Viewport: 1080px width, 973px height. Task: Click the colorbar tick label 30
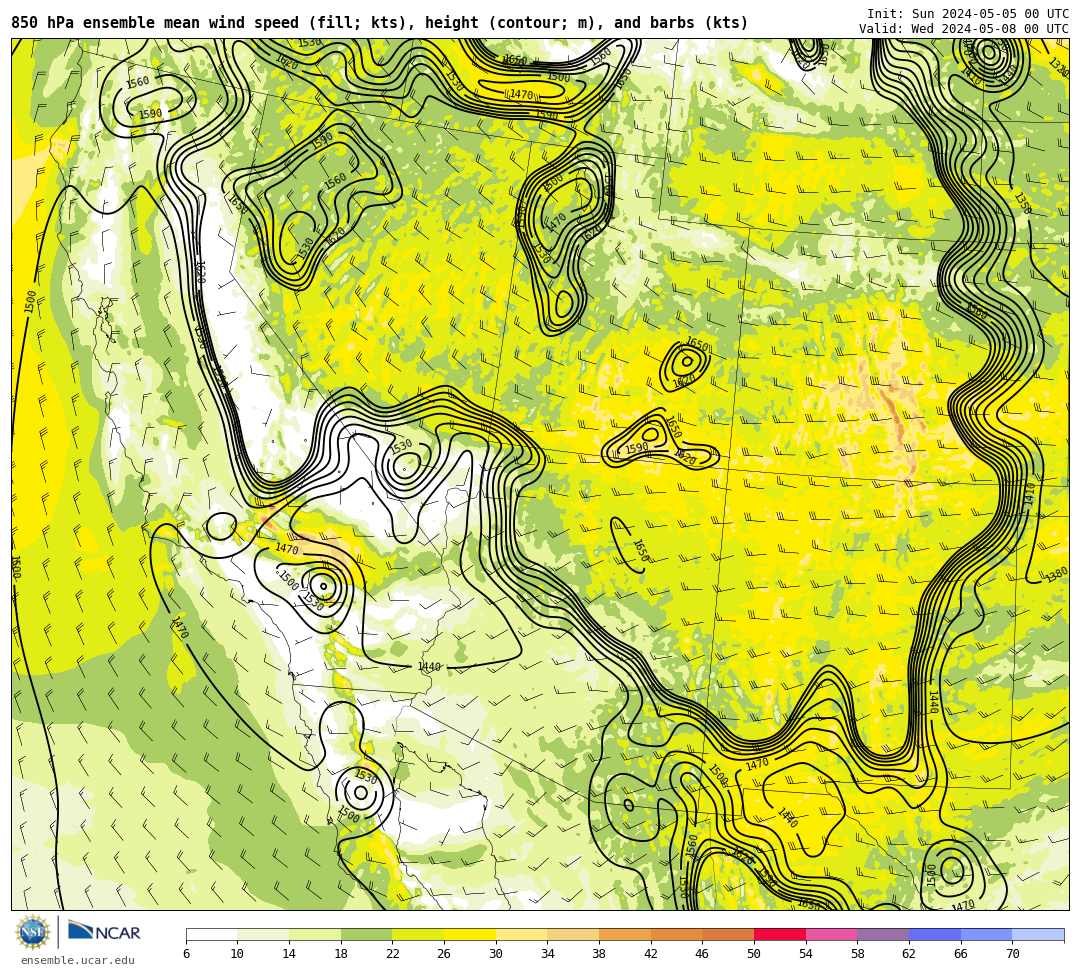pyautogui.click(x=496, y=954)
